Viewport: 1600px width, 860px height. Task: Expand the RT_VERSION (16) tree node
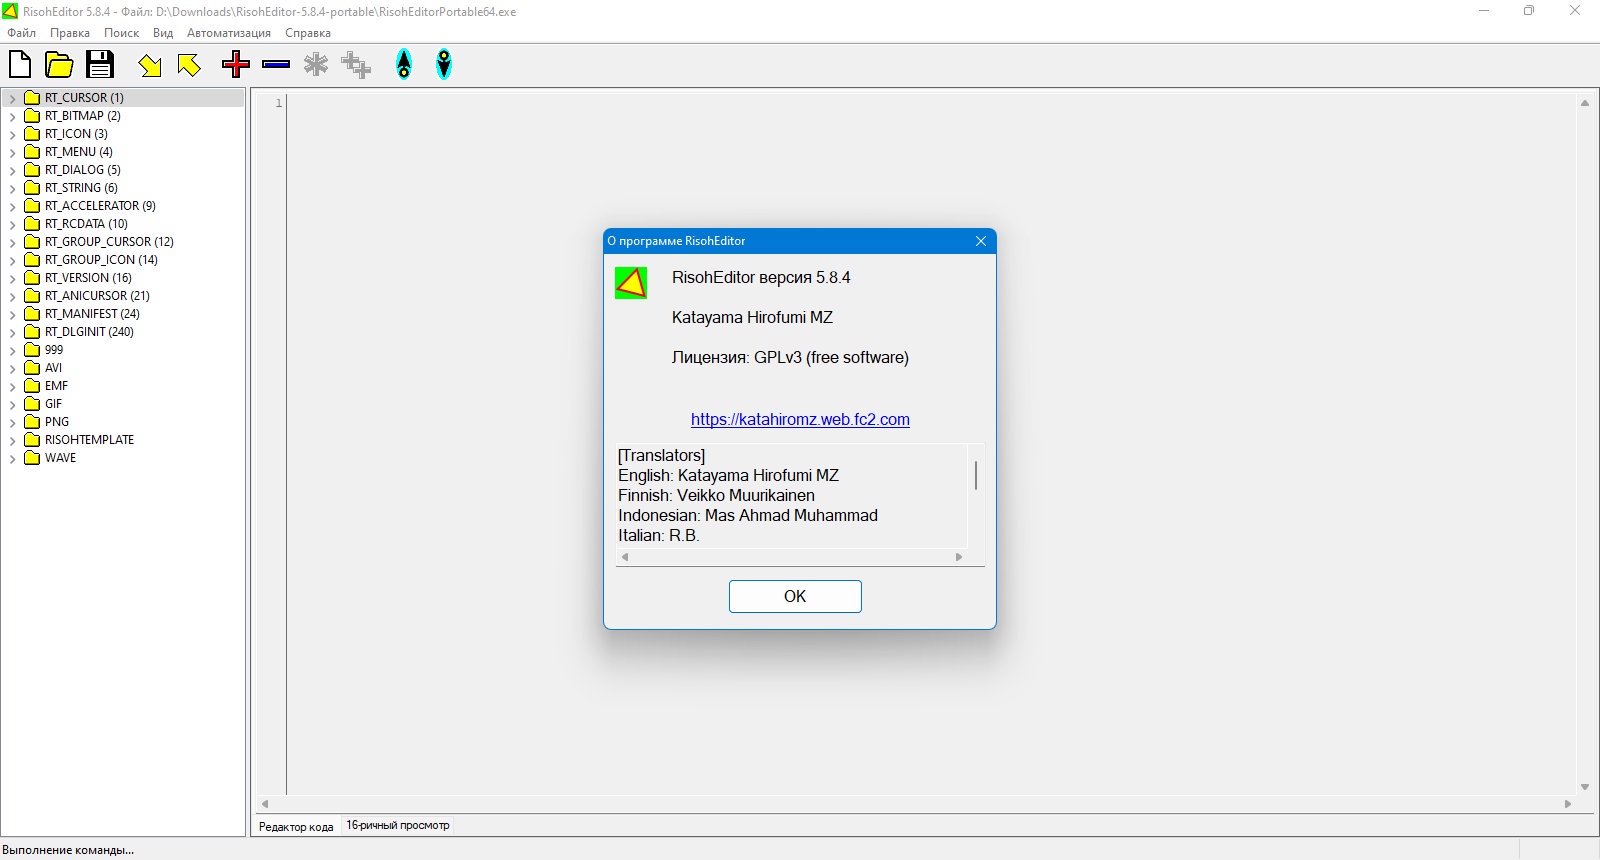coord(12,278)
